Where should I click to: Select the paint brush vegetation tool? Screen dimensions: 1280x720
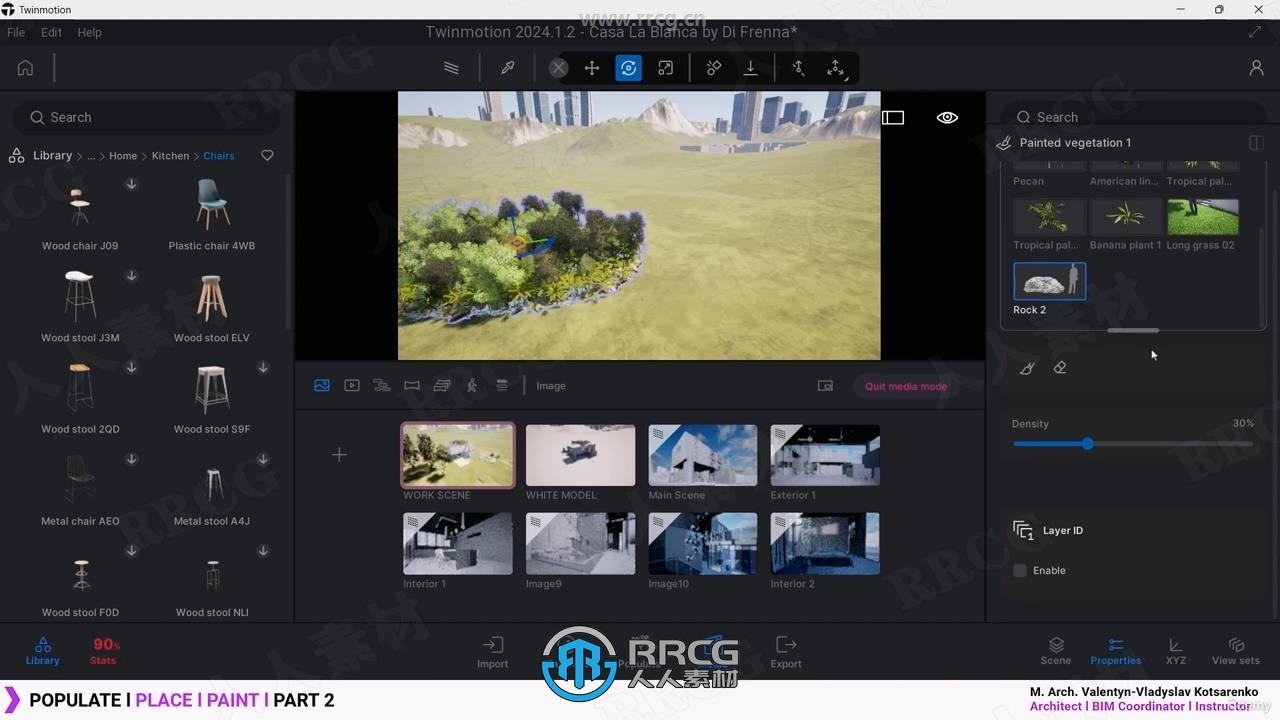point(1027,368)
